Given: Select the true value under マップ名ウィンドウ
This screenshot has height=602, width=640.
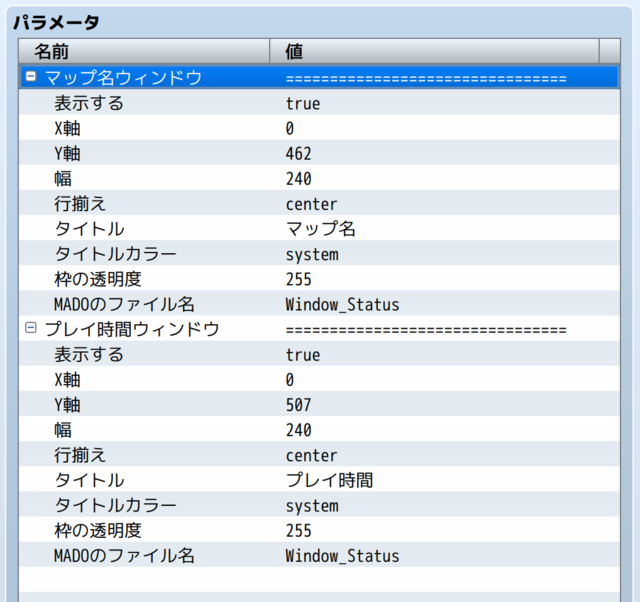Looking at the screenshot, I should coord(303,103).
